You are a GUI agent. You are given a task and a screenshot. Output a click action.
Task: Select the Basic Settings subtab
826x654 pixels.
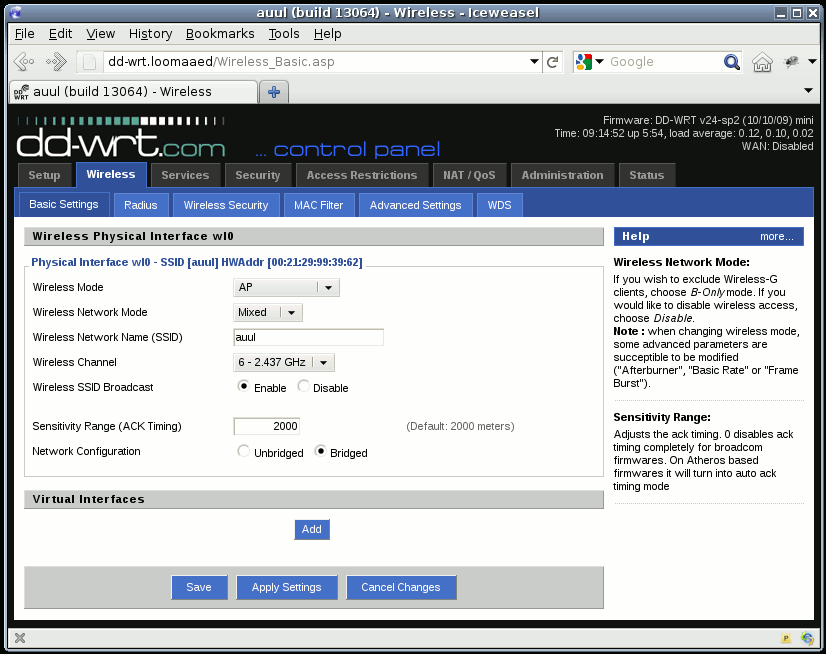(x=64, y=204)
